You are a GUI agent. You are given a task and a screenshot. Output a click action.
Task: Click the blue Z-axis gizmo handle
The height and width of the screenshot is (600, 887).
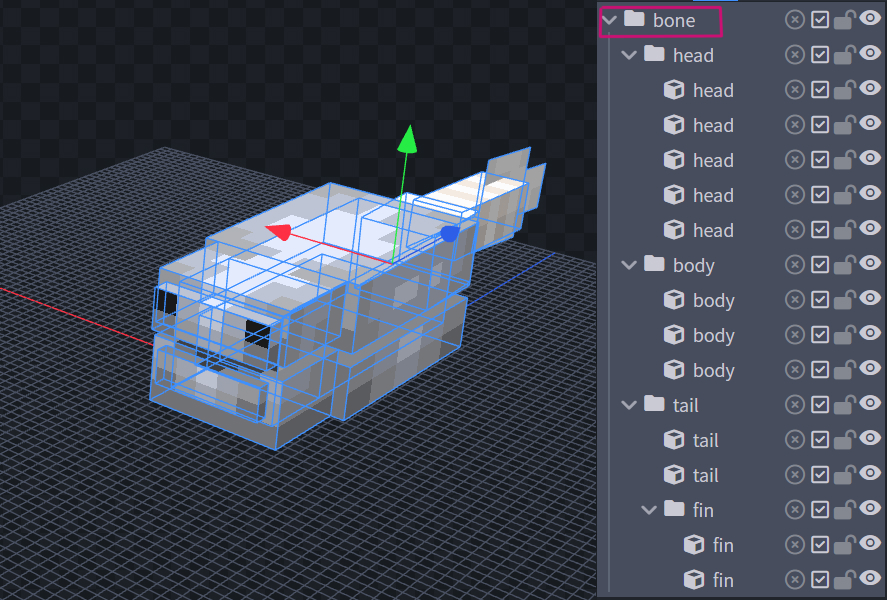pos(450,234)
